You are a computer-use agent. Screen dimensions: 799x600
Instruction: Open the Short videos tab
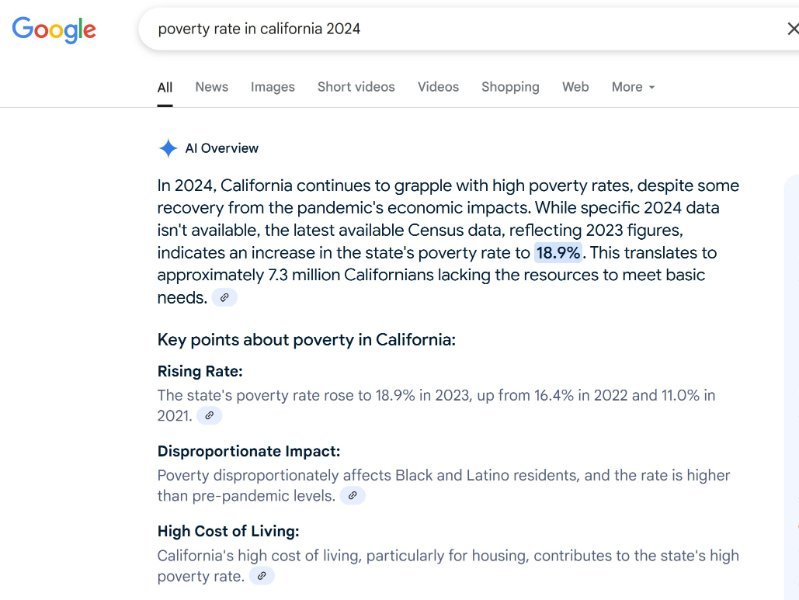click(x=356, y=87)
